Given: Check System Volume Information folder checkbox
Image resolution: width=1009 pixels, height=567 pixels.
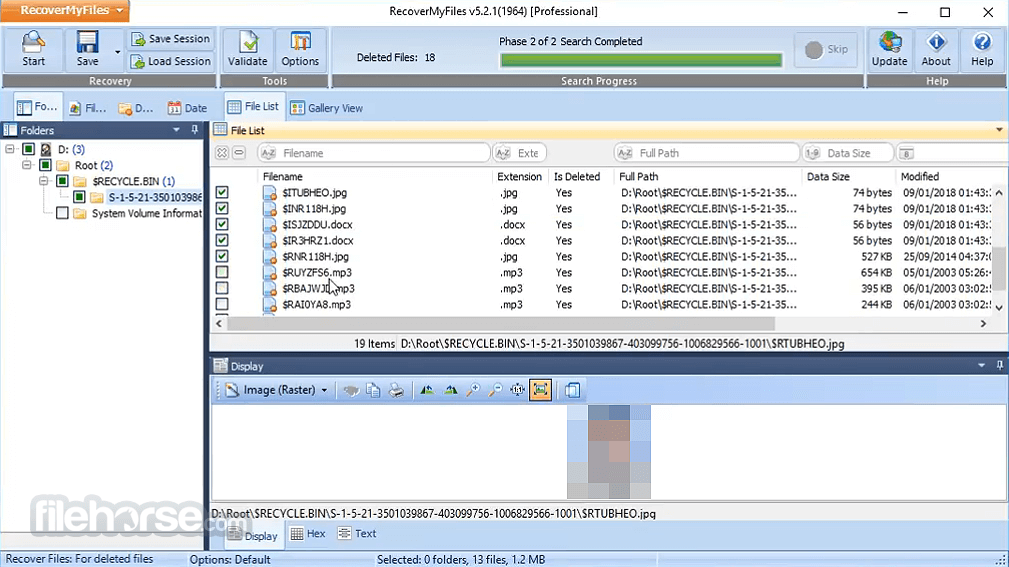Looking at the screenshot, I should (62, 213).
